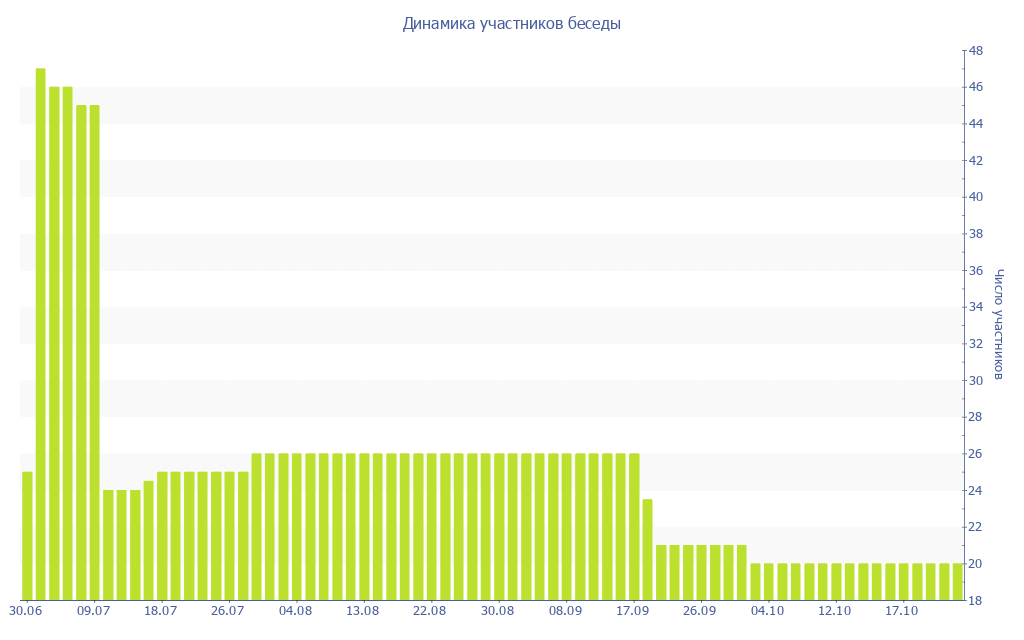Select the bar above the 04.10 label
The image size is (1024, 640).
click(x=769, y=582)
